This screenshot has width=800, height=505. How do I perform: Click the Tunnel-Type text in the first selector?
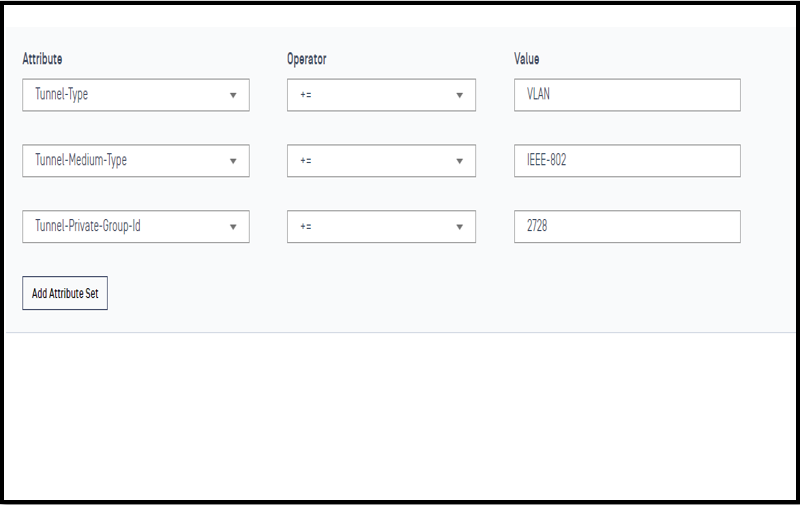point(61,94)
